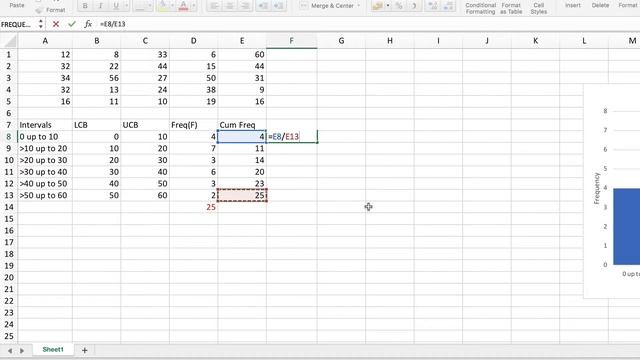Cancel the formula entry with red X
Viewport: 640px width, 360px height.
point(56,24)
